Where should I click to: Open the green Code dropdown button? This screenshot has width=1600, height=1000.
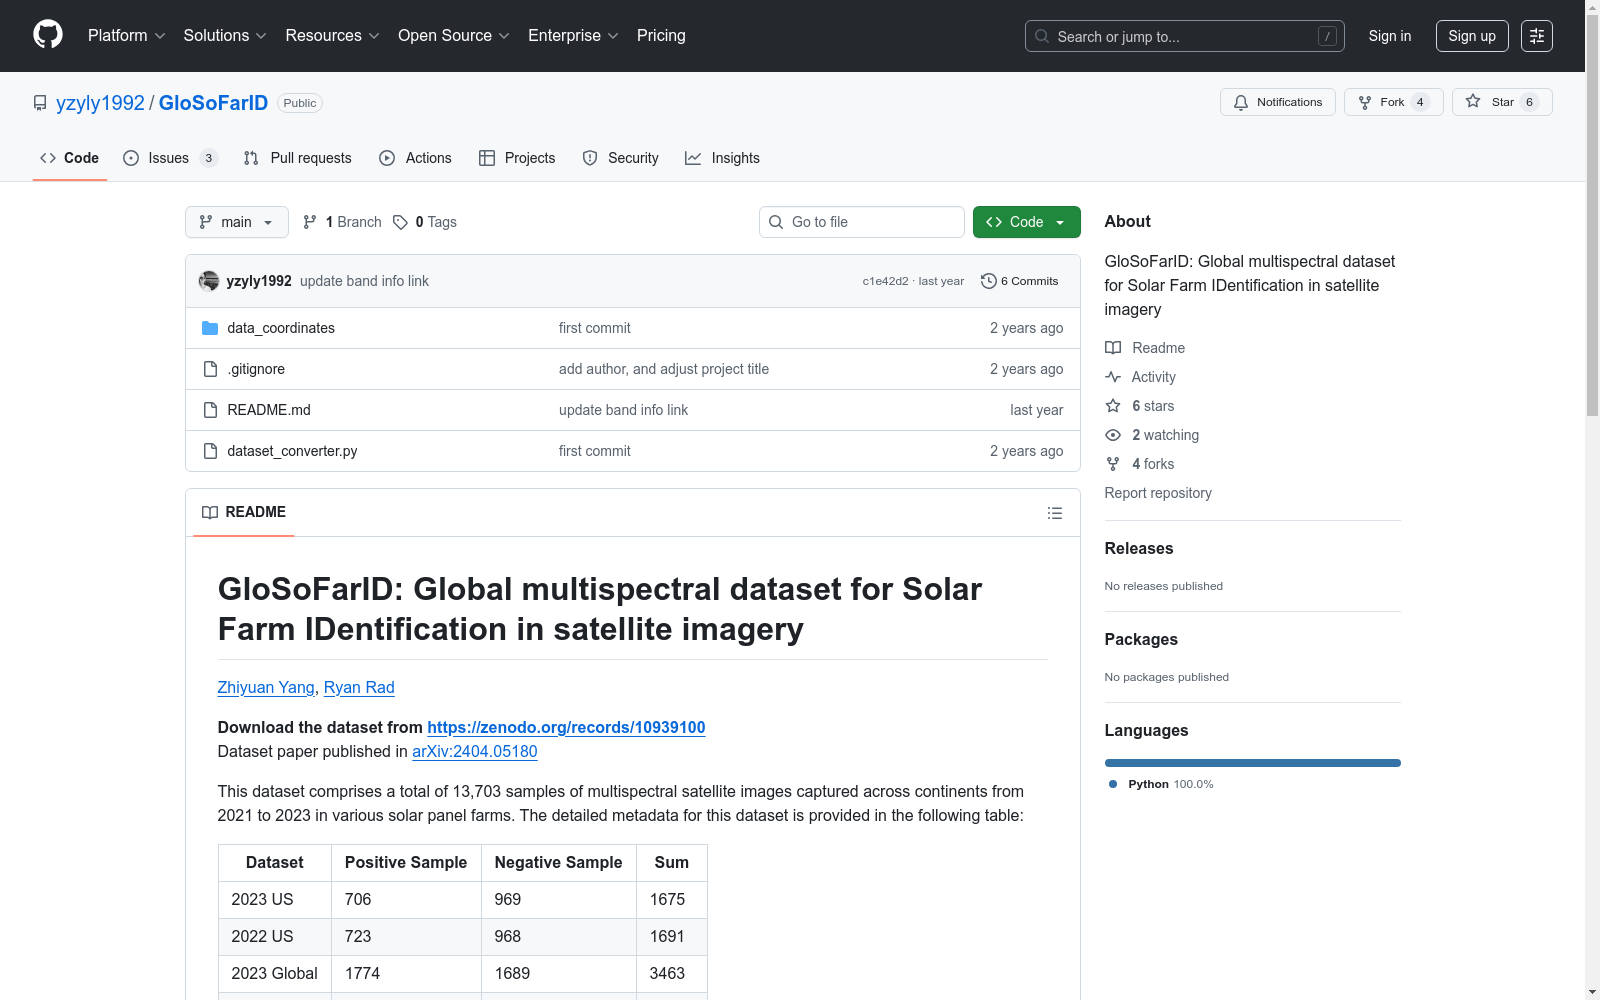point(1027,222)
